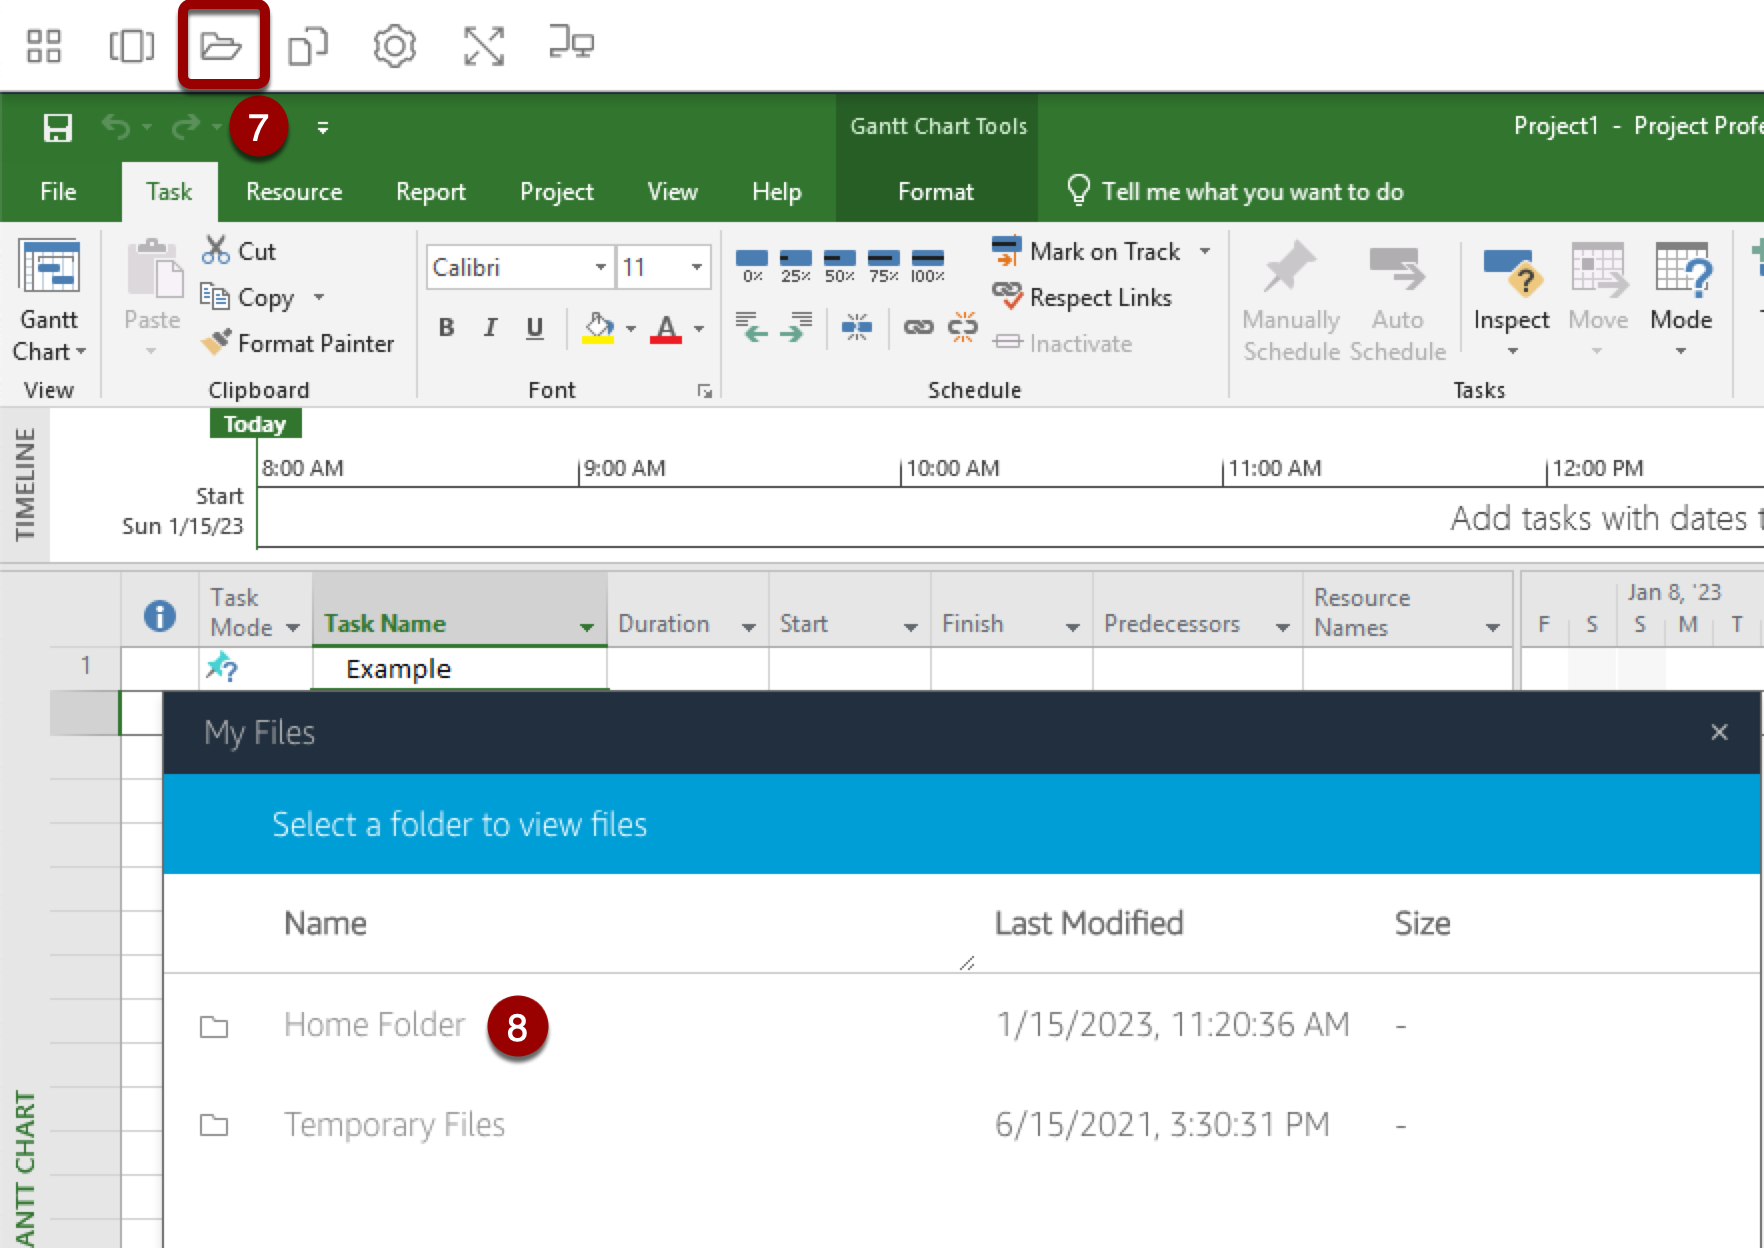Toggle italic formatting
Image resolution: width=1764 pixels, height=1248 pixels.
(x=490, y=328)
